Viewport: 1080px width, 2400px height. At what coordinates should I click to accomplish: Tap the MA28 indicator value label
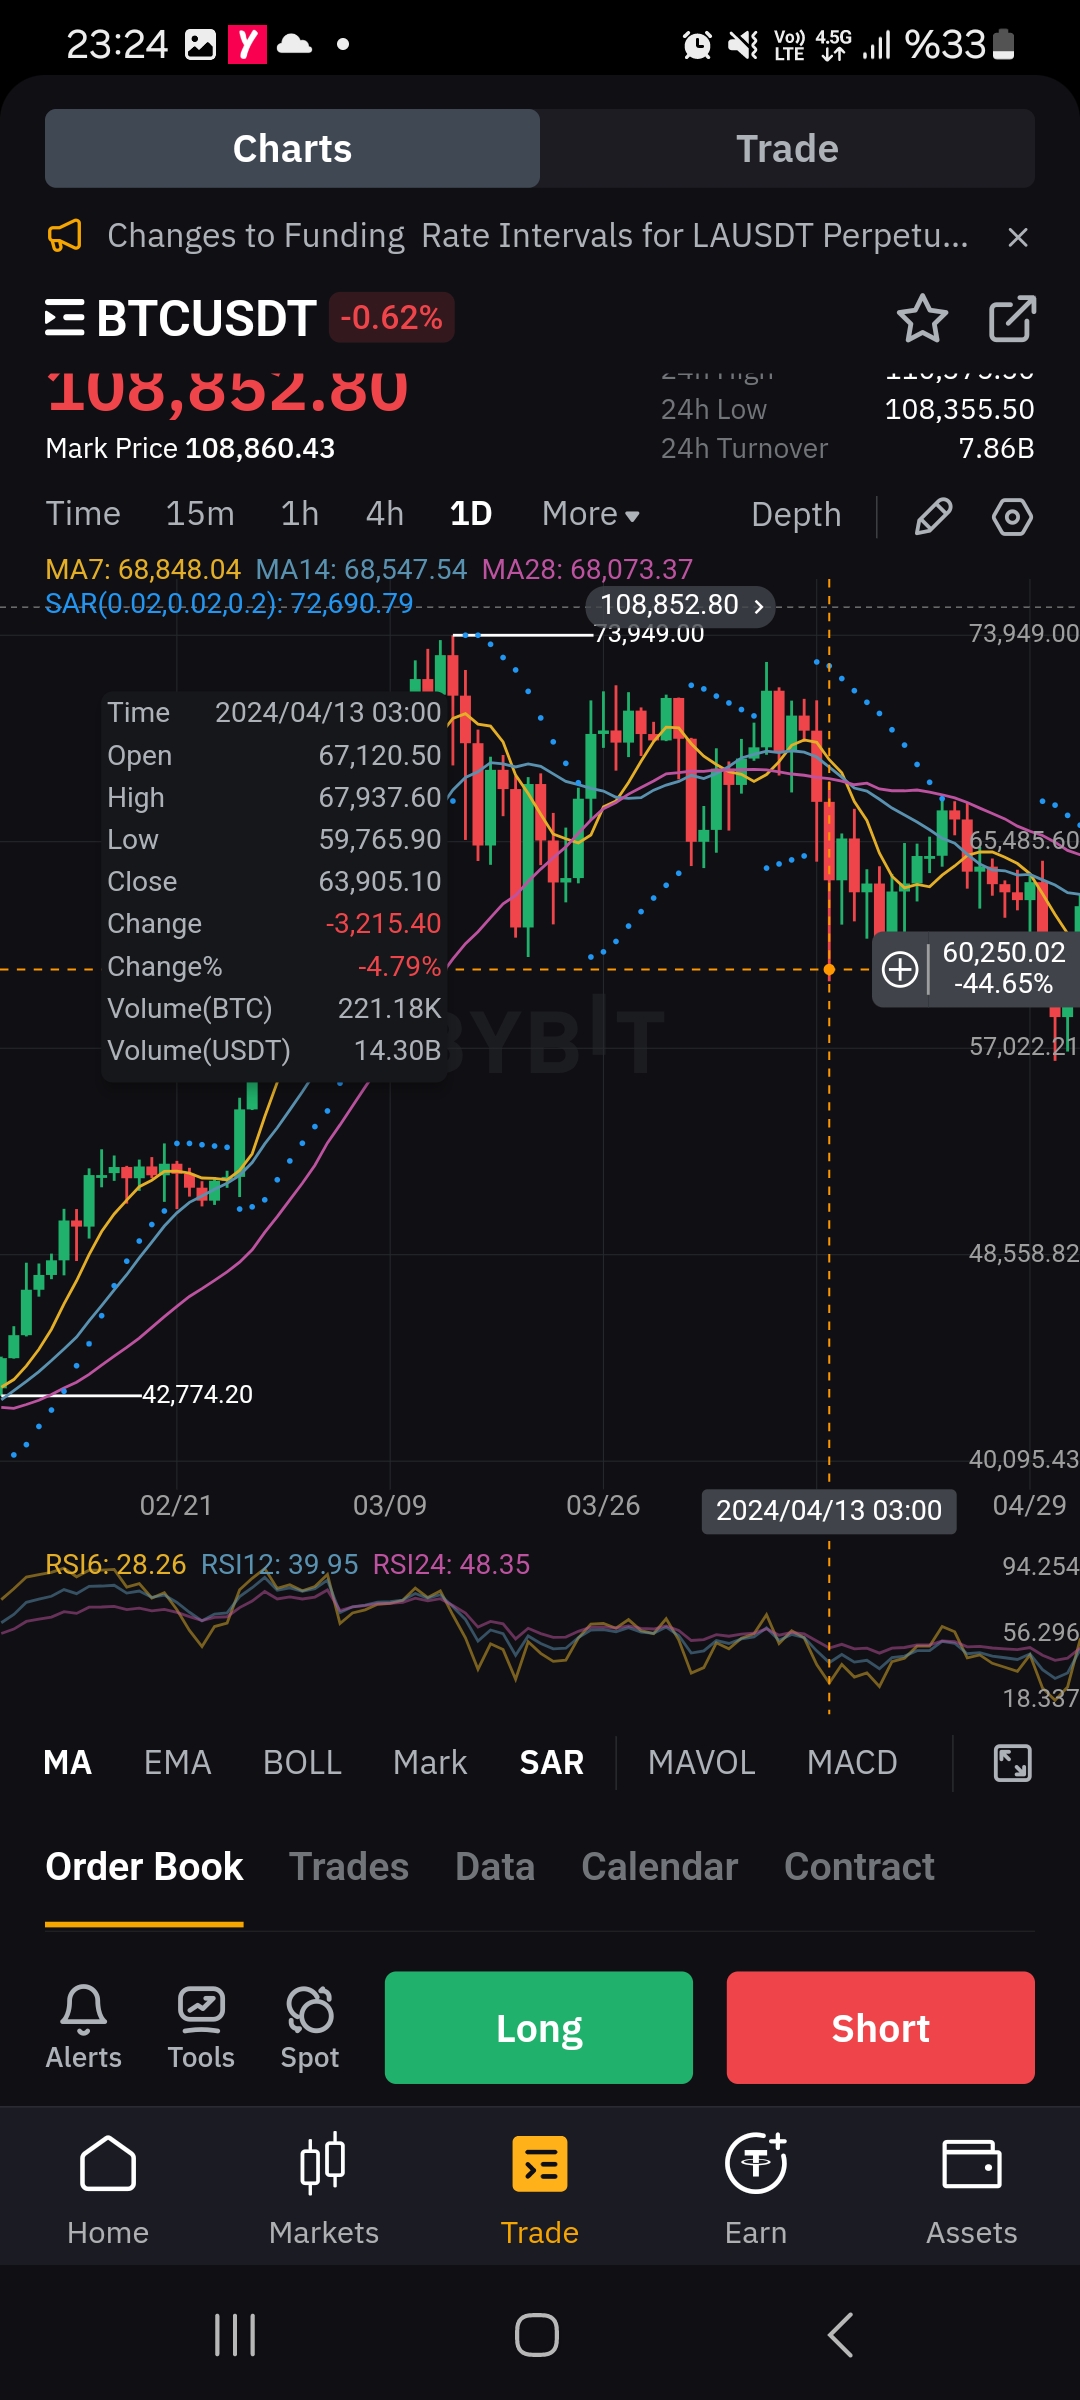587,570
